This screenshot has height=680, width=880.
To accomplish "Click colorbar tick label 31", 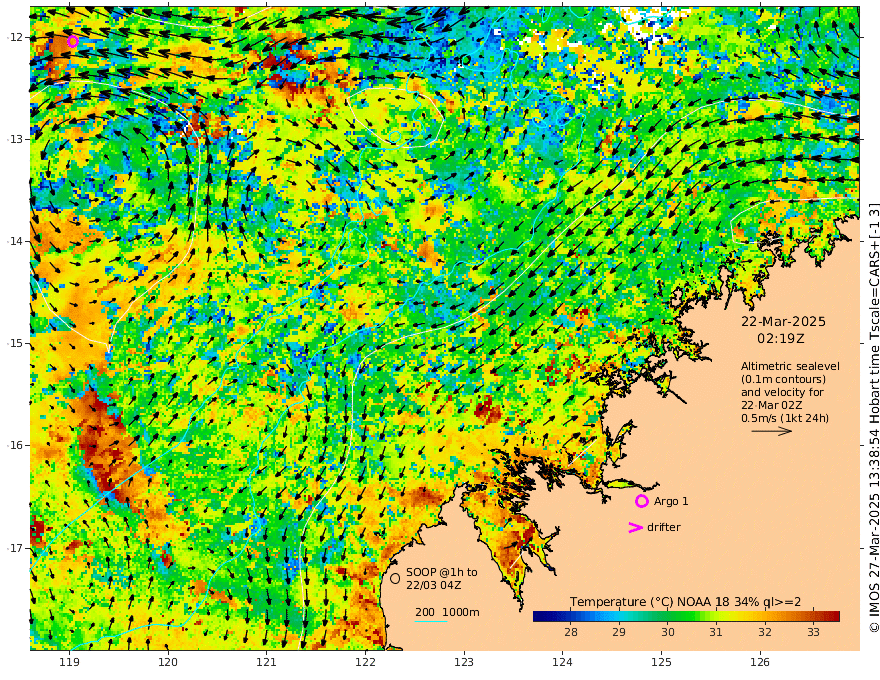I will pos(716,632).
